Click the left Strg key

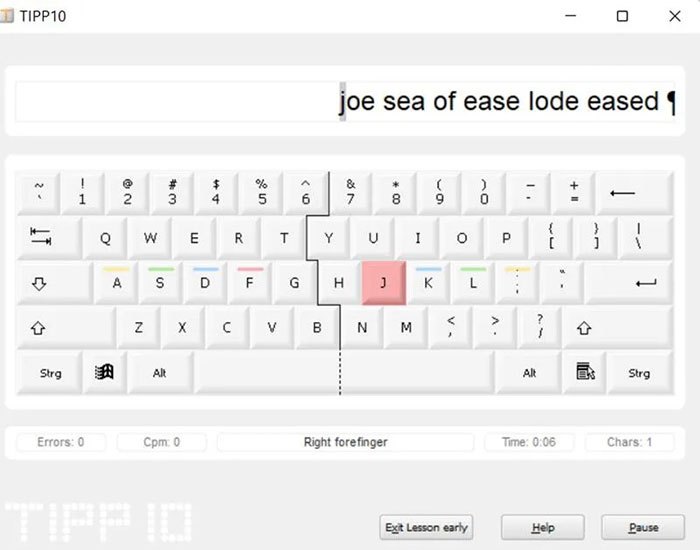pos(49,372)
